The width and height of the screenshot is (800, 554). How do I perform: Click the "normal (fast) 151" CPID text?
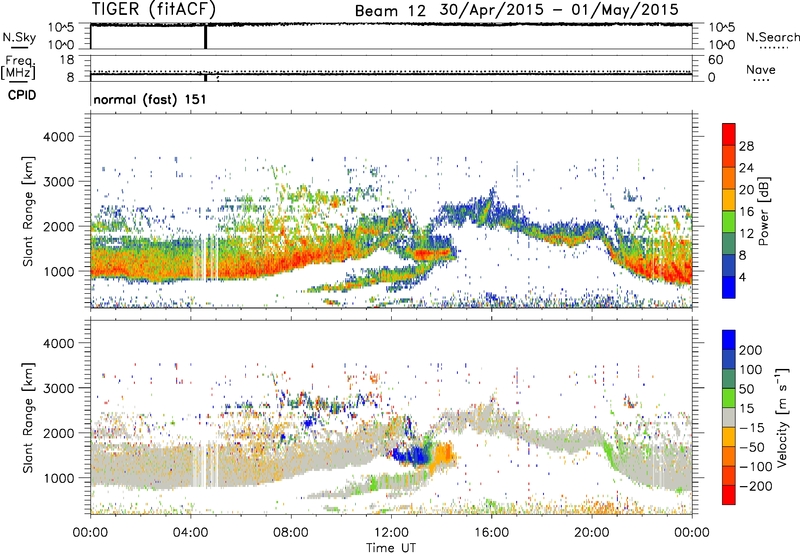[149, 99]
